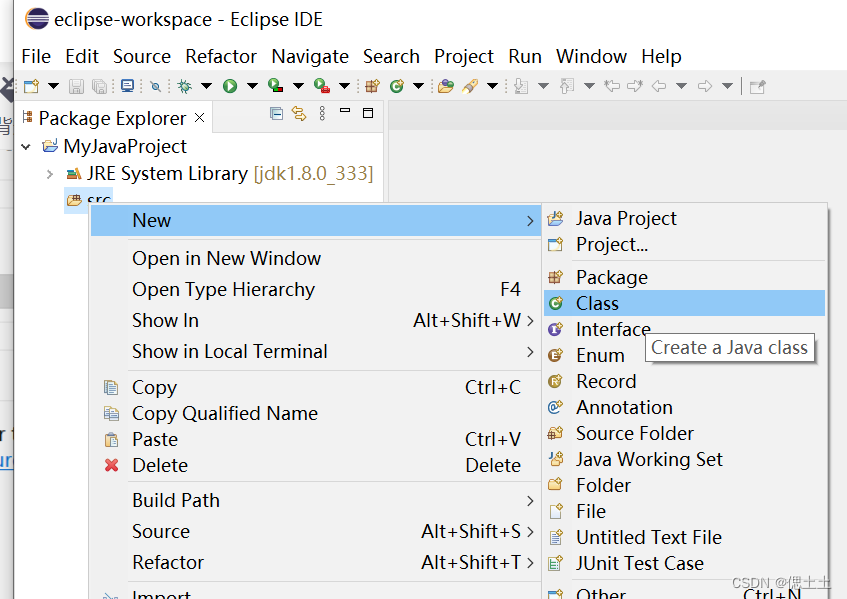This screenshot has height=599, width=847.
Task: Open the Refactor menu in menu bar
Action: pyautogui.click(x=221, y=56)
